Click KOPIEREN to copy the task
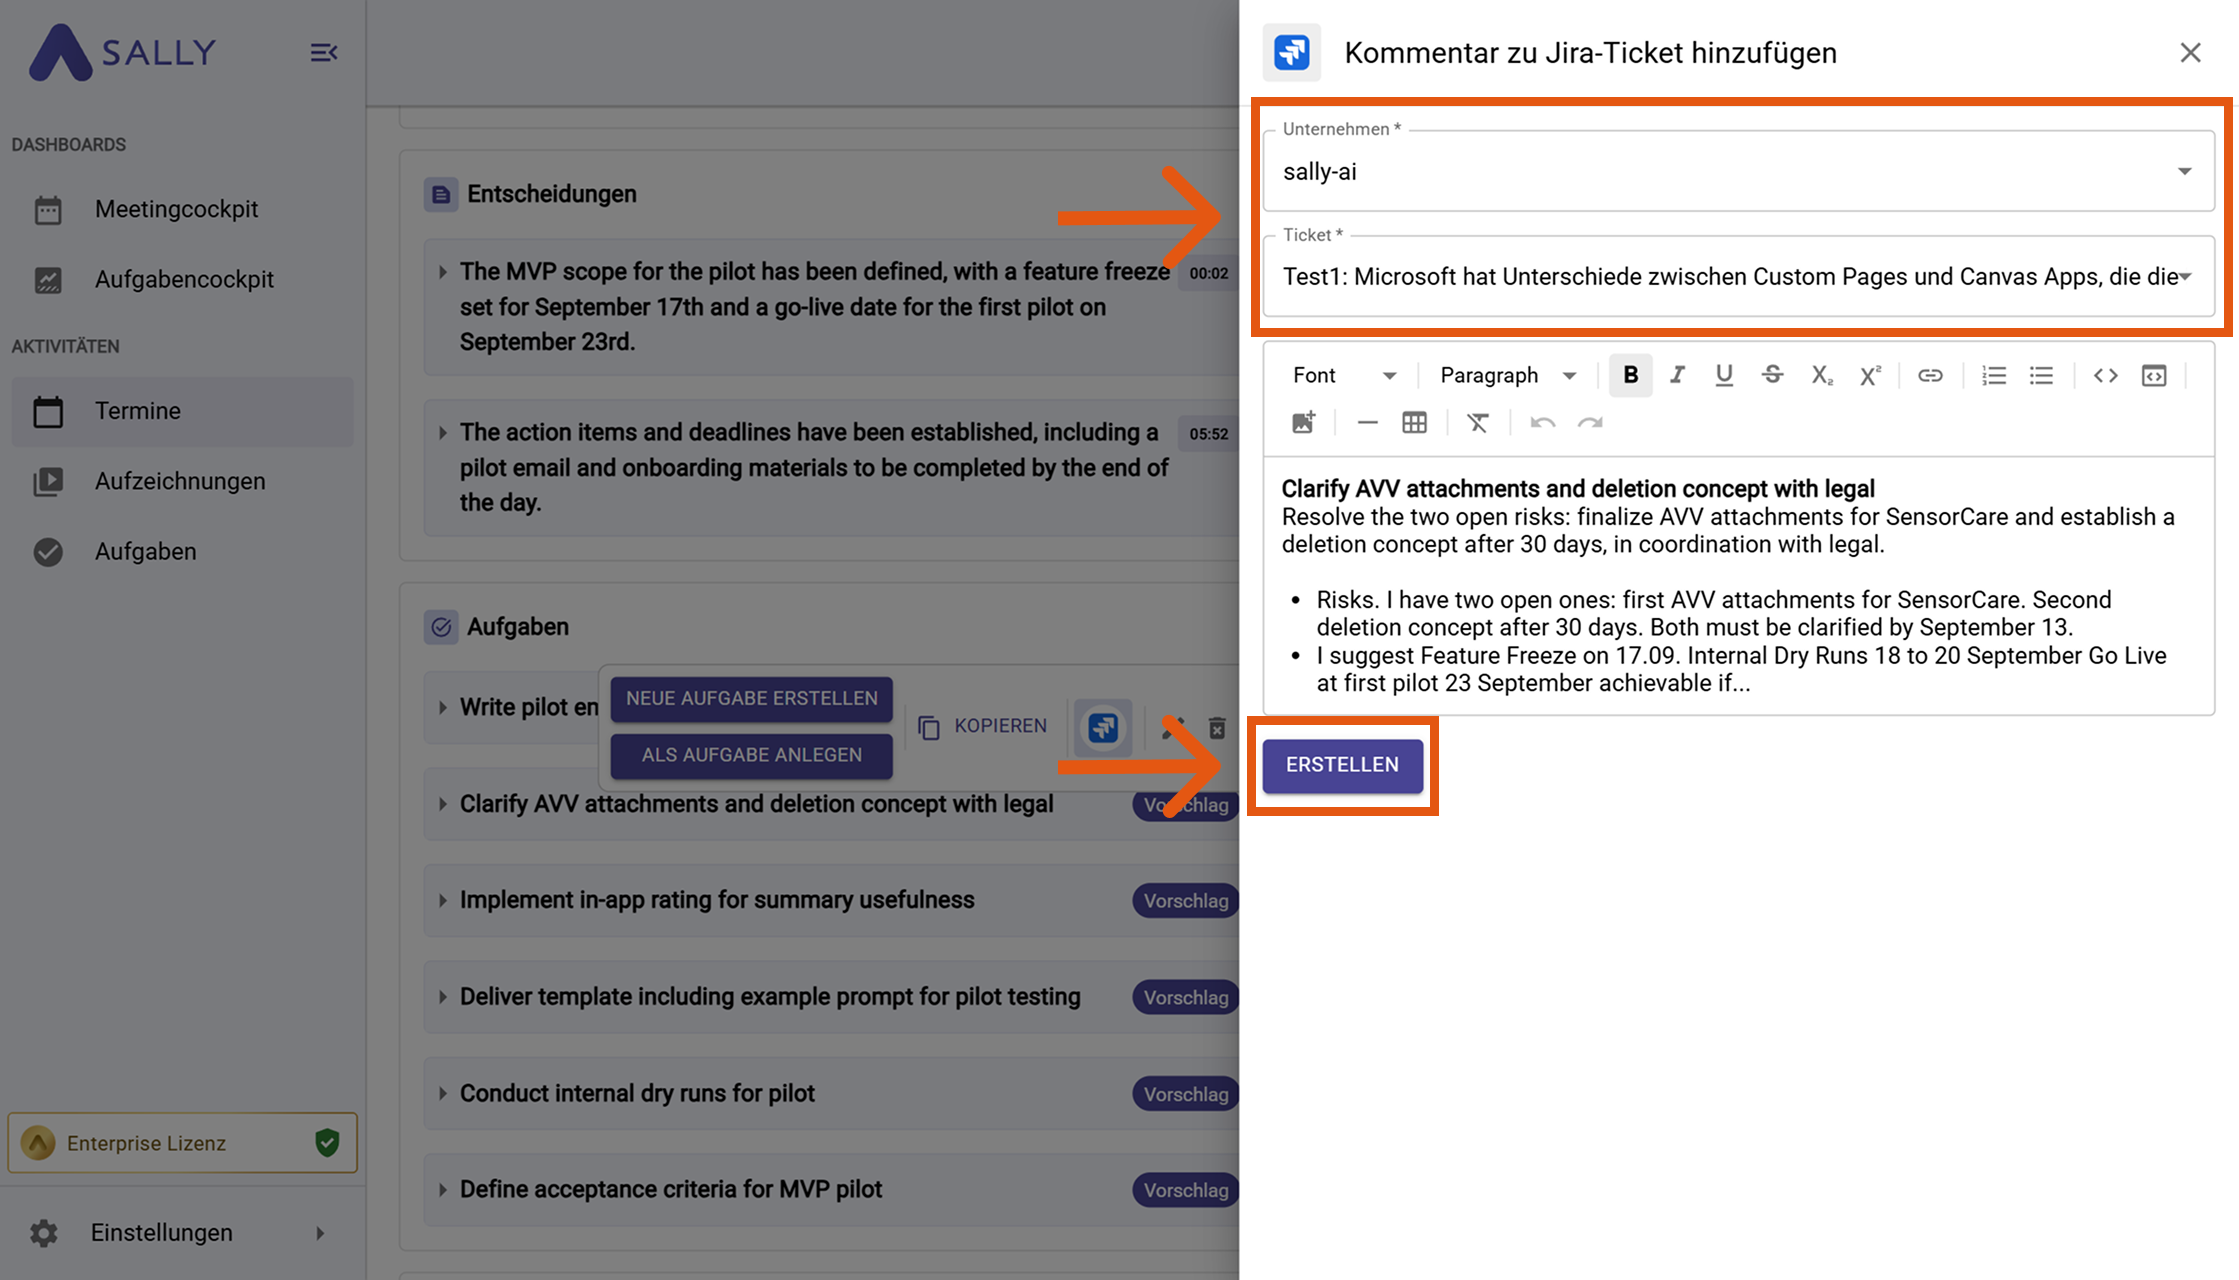Screen dimensions: 2239x1280 982,726
